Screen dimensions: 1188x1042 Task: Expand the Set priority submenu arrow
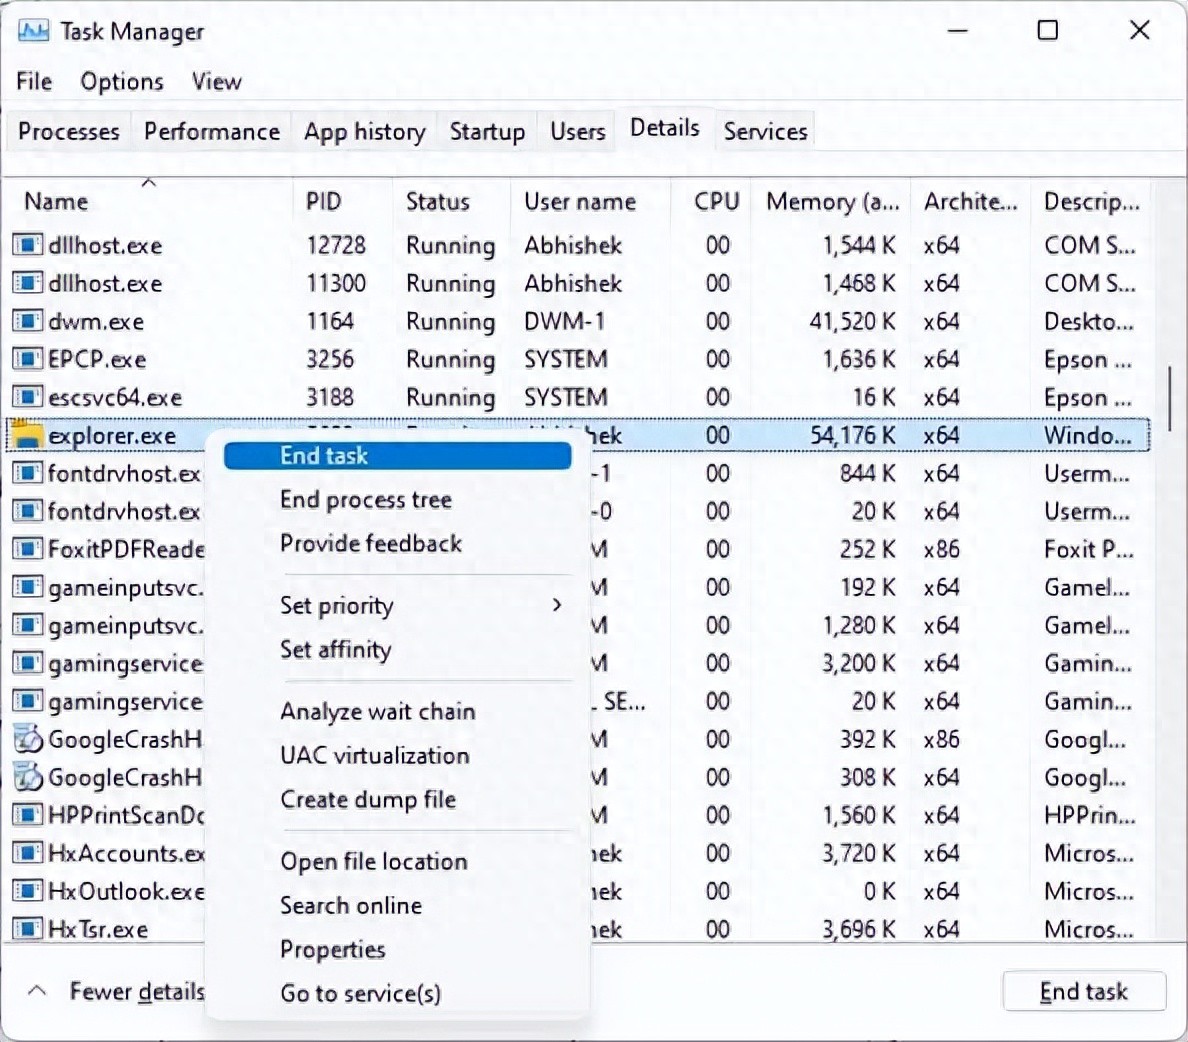(x=557, y=605)
